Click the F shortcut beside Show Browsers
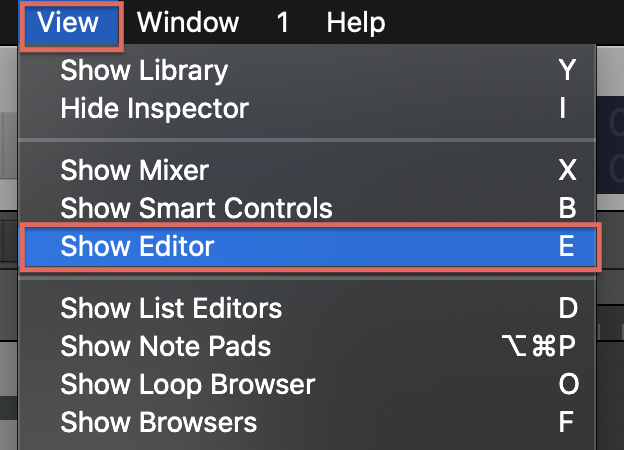 [x=567, y=422]
